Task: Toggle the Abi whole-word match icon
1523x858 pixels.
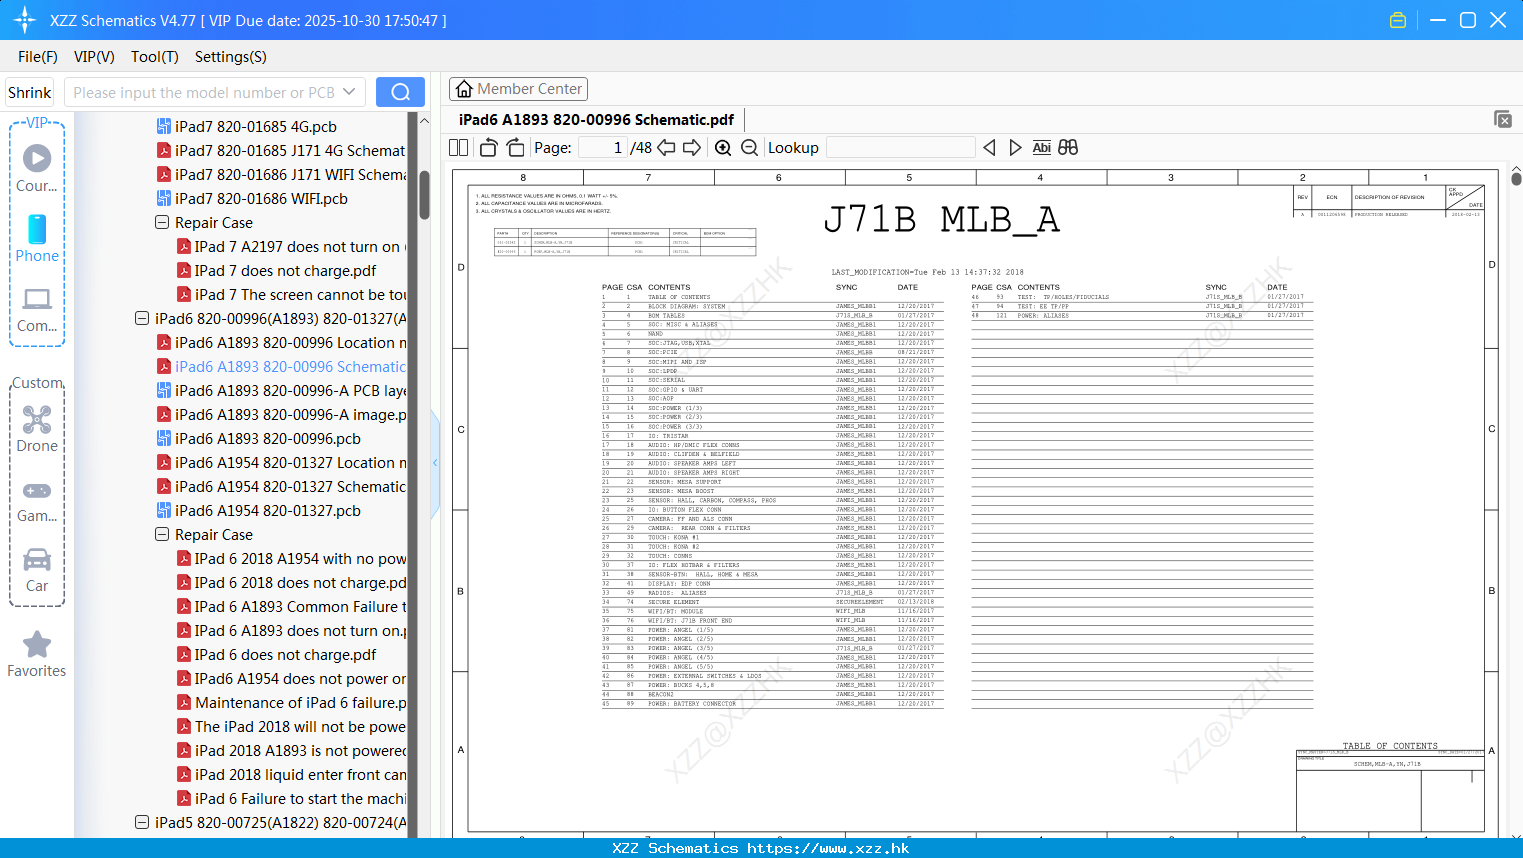Action: 1041,147
